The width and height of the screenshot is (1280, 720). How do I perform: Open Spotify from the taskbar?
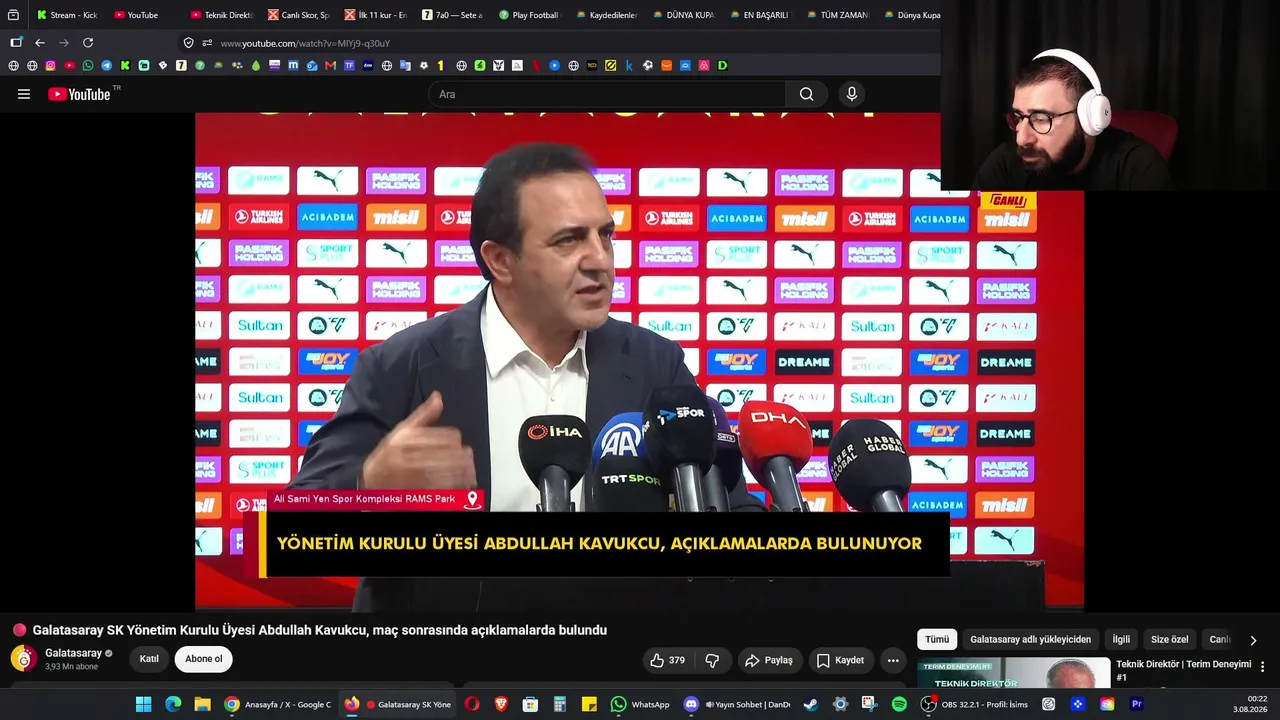click(x=899, y=704)
